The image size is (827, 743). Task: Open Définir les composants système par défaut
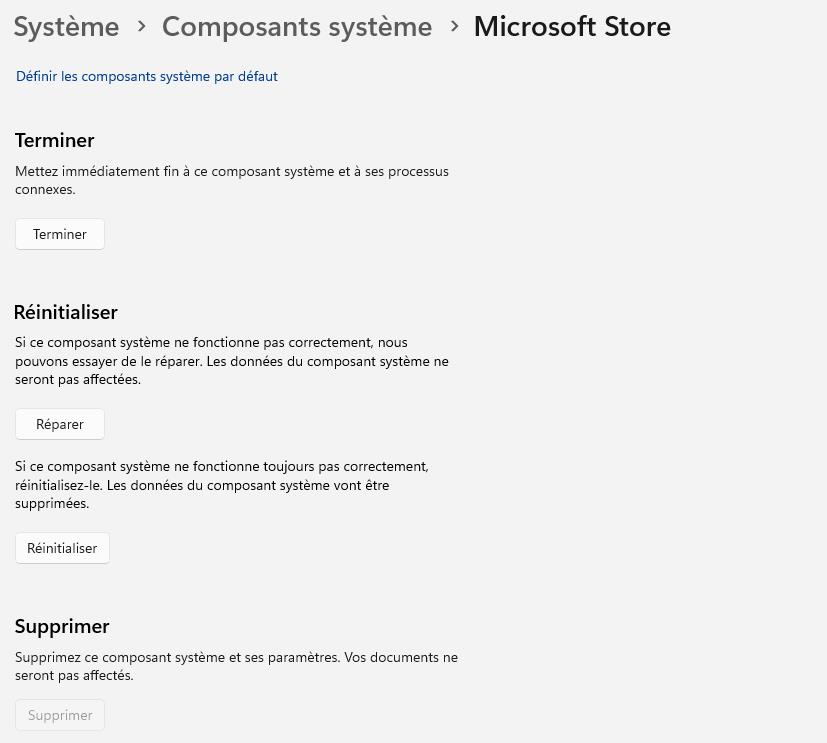point(146,76)
